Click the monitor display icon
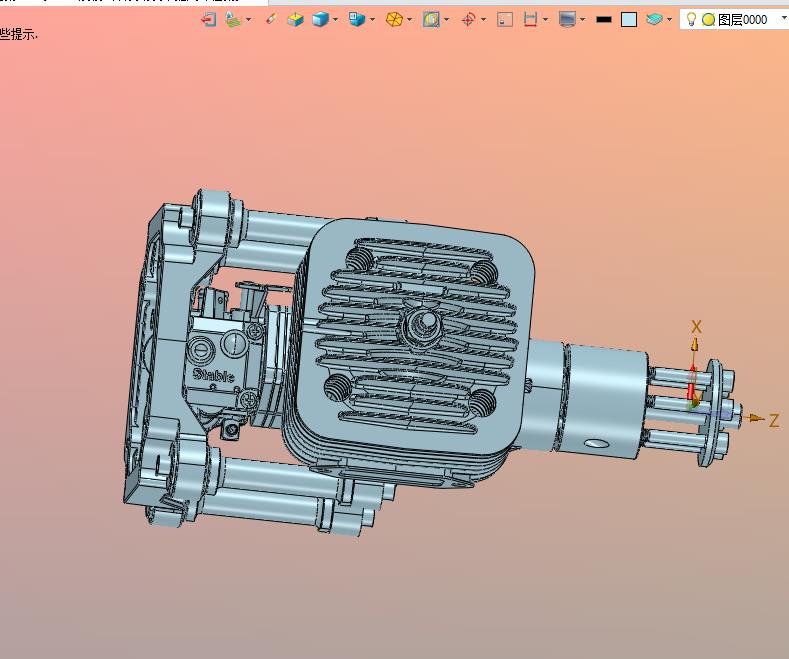The width and height of the screenshot is (789, 659). tap(567, 20)
